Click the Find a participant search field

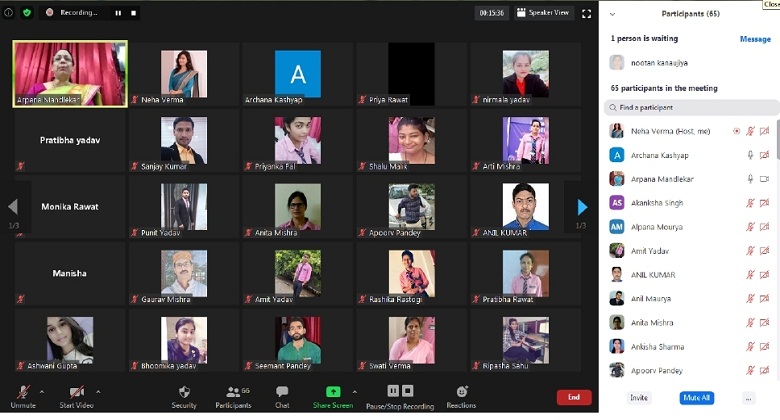pyautogui.click(x=692, y=107)
